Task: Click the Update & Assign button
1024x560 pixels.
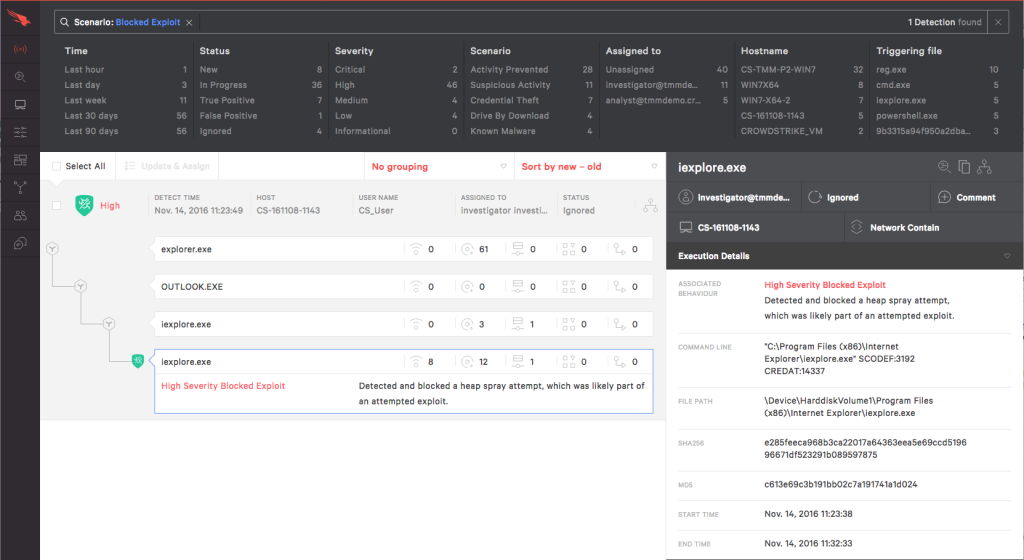Action: [x=167, y=166]
